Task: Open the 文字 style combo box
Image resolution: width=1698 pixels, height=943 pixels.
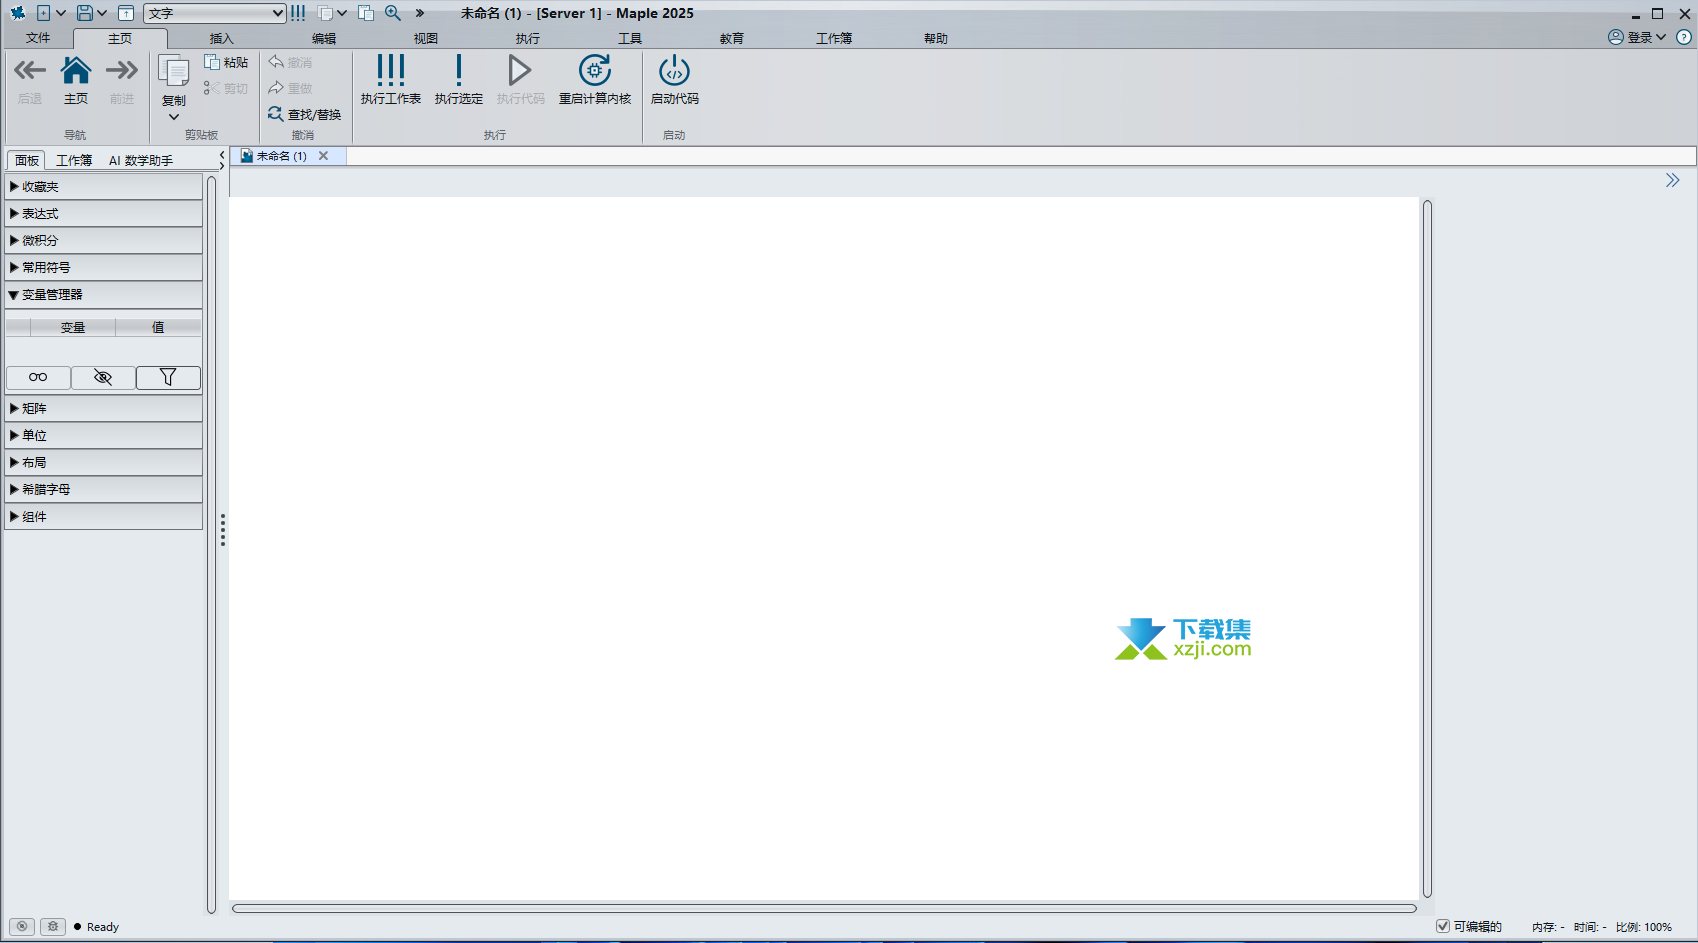Action: (x=215, y=13)
